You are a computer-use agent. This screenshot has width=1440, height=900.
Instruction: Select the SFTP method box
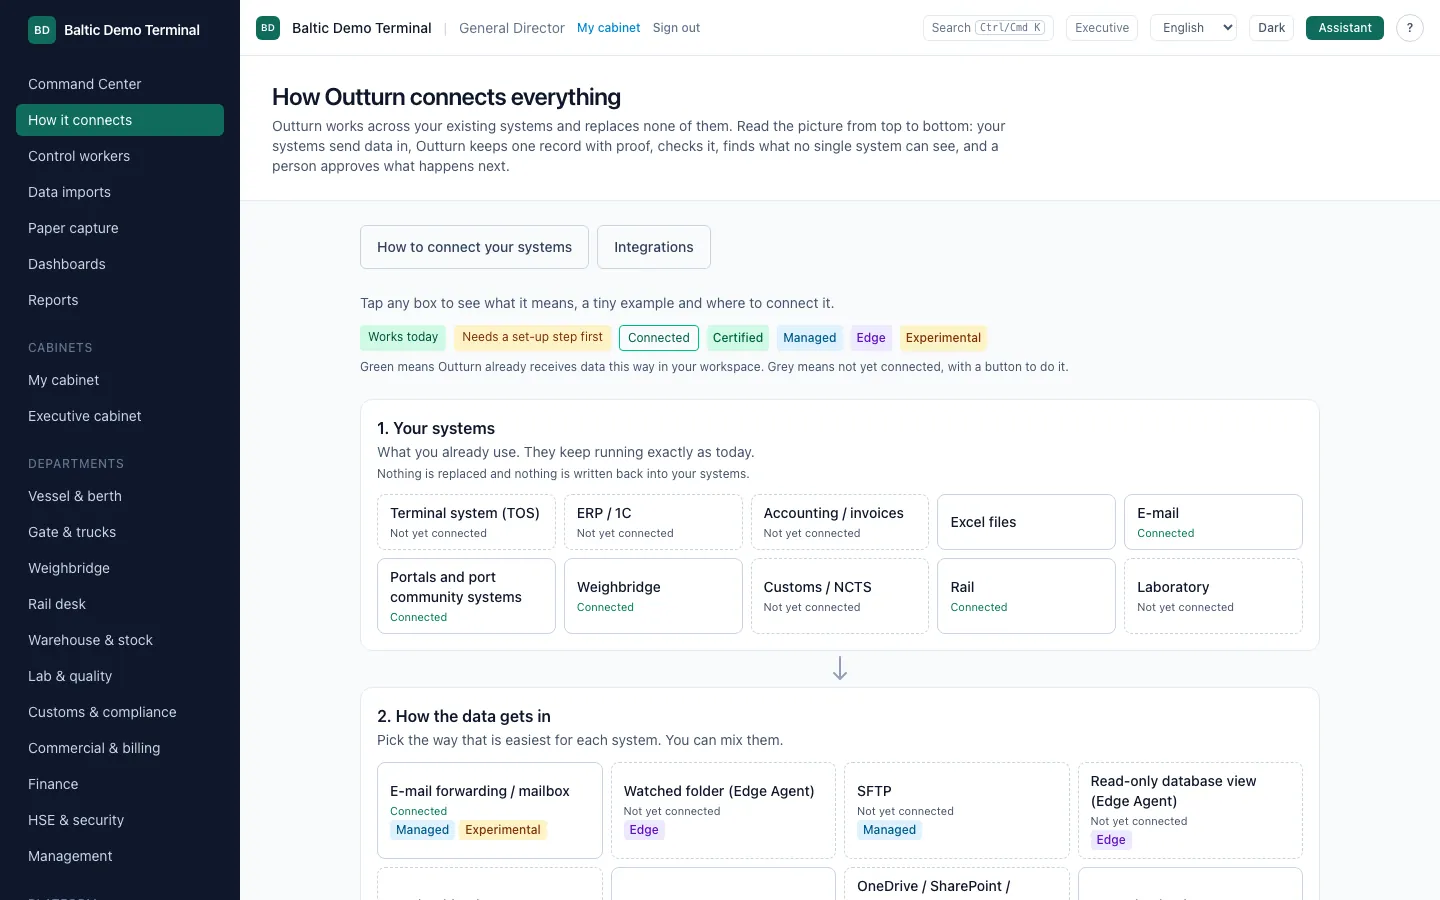point(957,810)
